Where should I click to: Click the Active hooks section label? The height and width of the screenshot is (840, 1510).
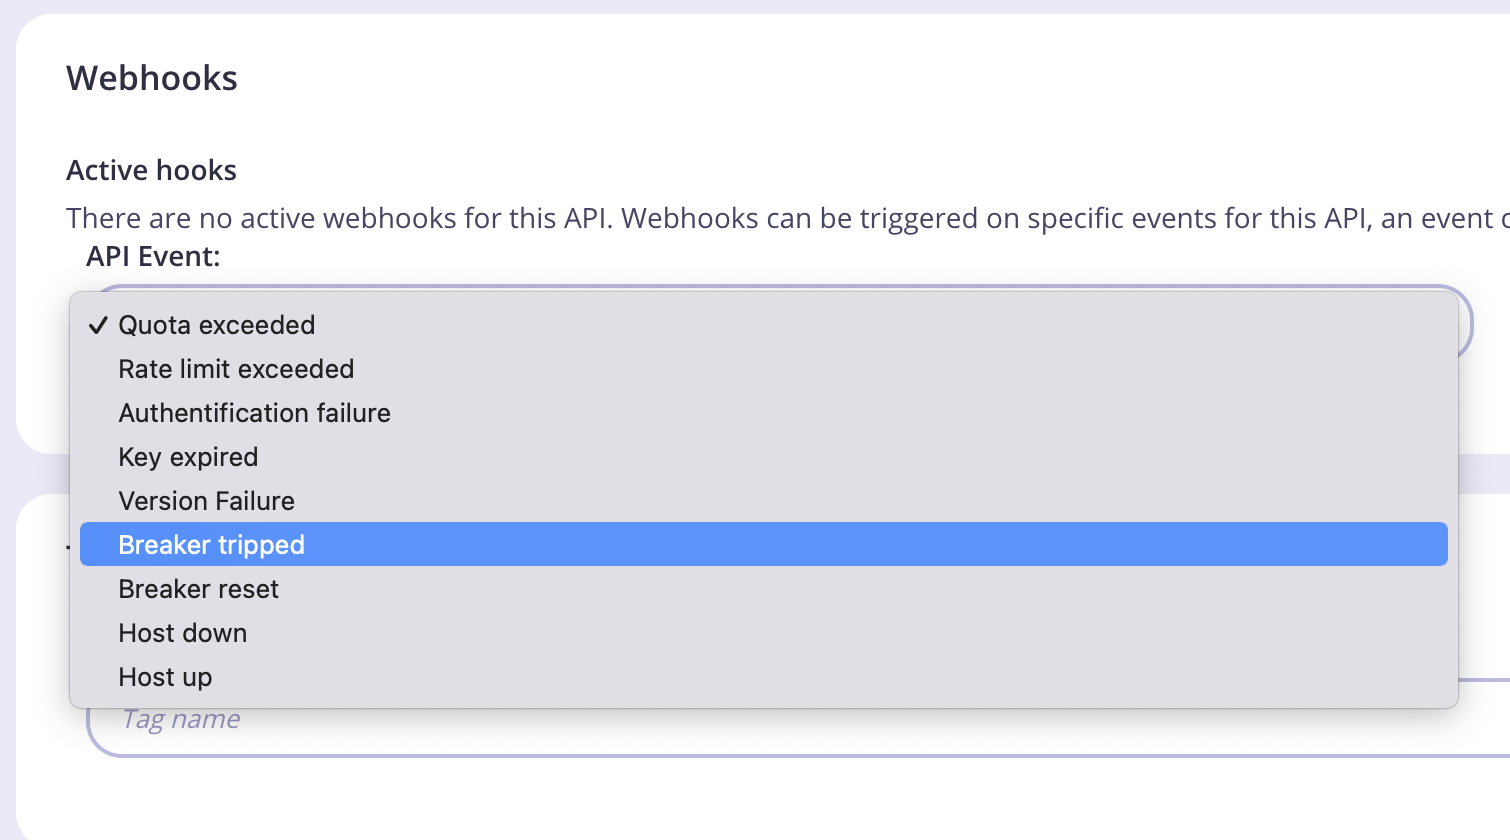pos(151,170)
